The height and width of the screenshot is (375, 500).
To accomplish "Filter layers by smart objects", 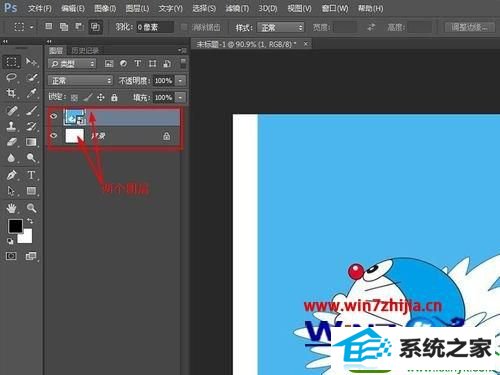I will coord(167,63).
